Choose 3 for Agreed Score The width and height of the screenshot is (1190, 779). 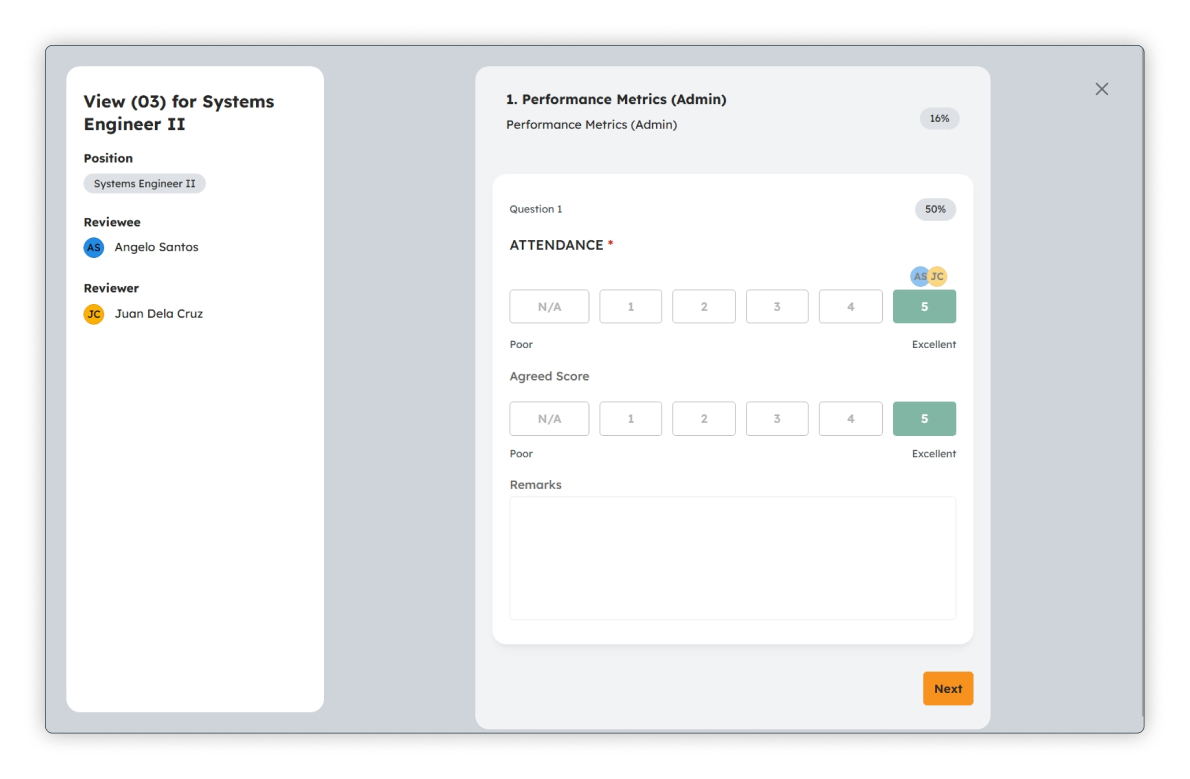pos(777,418)
